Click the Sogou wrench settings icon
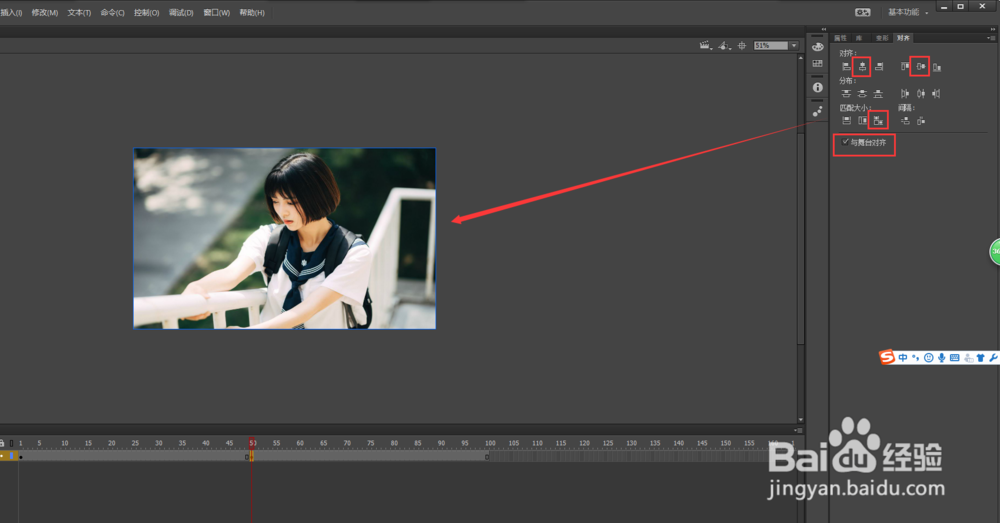The width and height of the screenshot is (1000, 523). click(993, 358)
